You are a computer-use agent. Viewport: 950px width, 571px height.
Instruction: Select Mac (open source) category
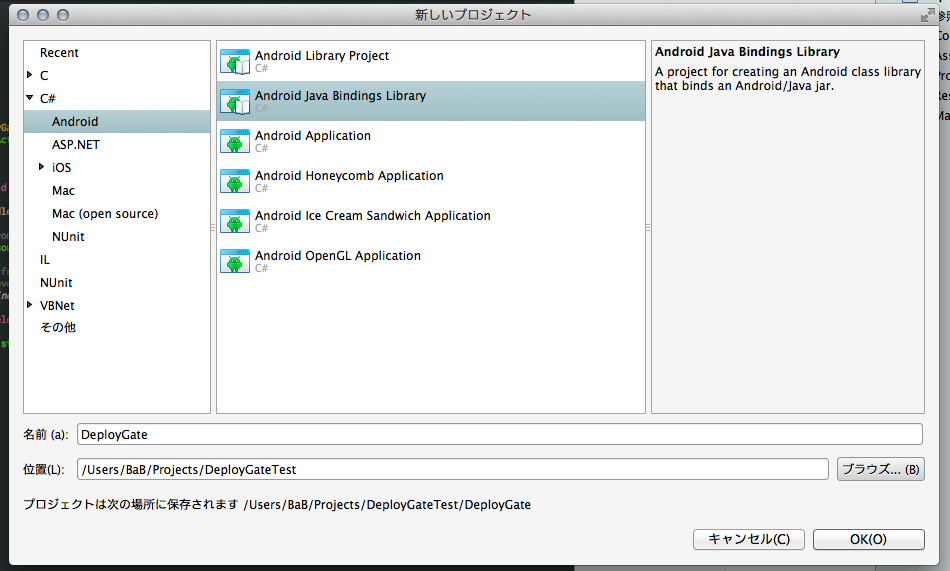point(105,214)
